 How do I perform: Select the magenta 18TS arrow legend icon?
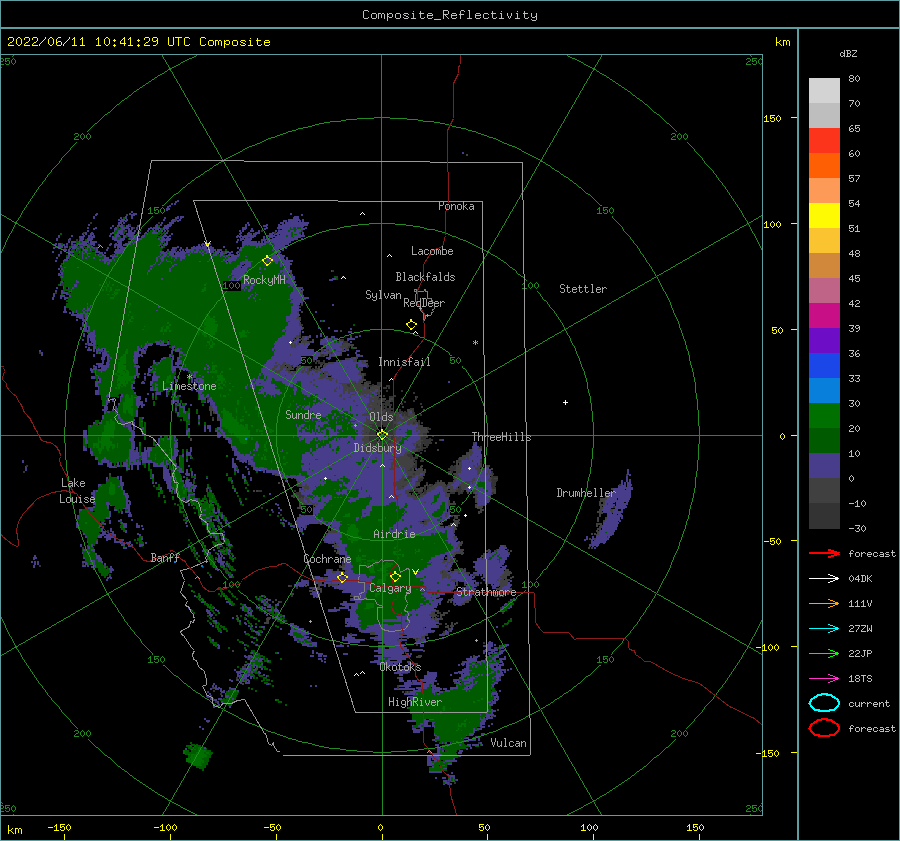824,679
